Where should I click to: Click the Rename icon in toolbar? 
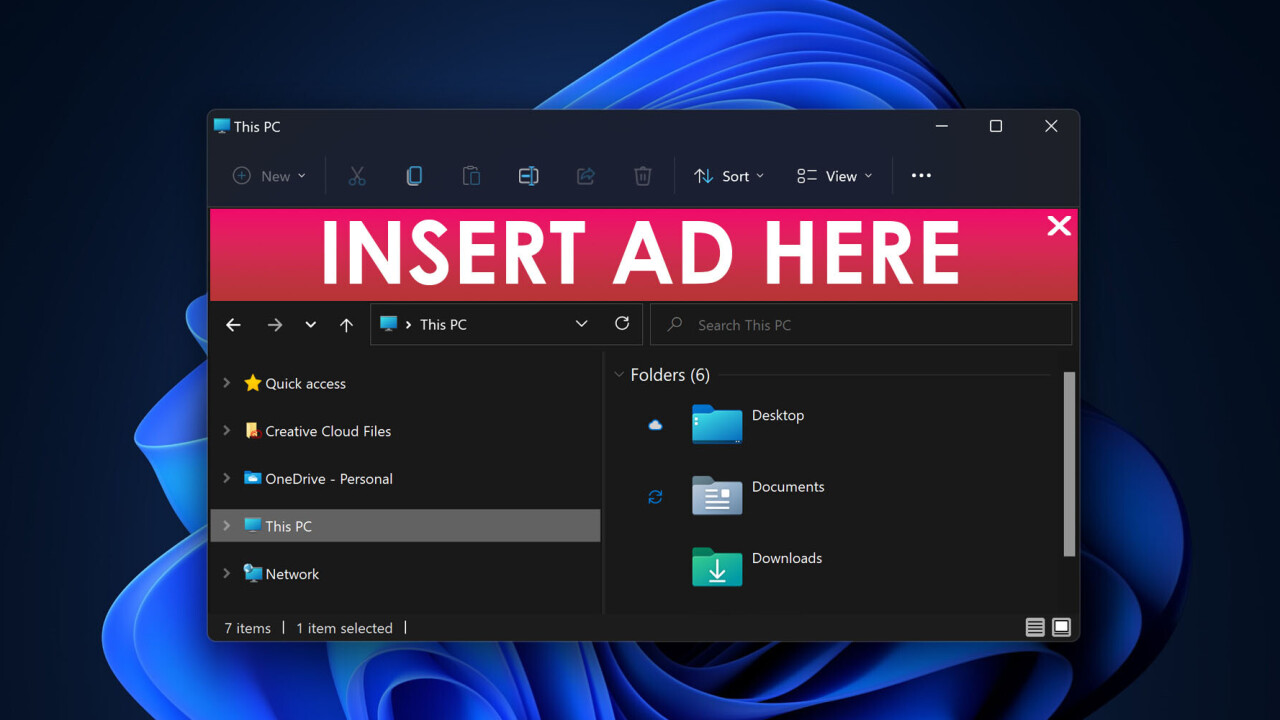(528, 176)
